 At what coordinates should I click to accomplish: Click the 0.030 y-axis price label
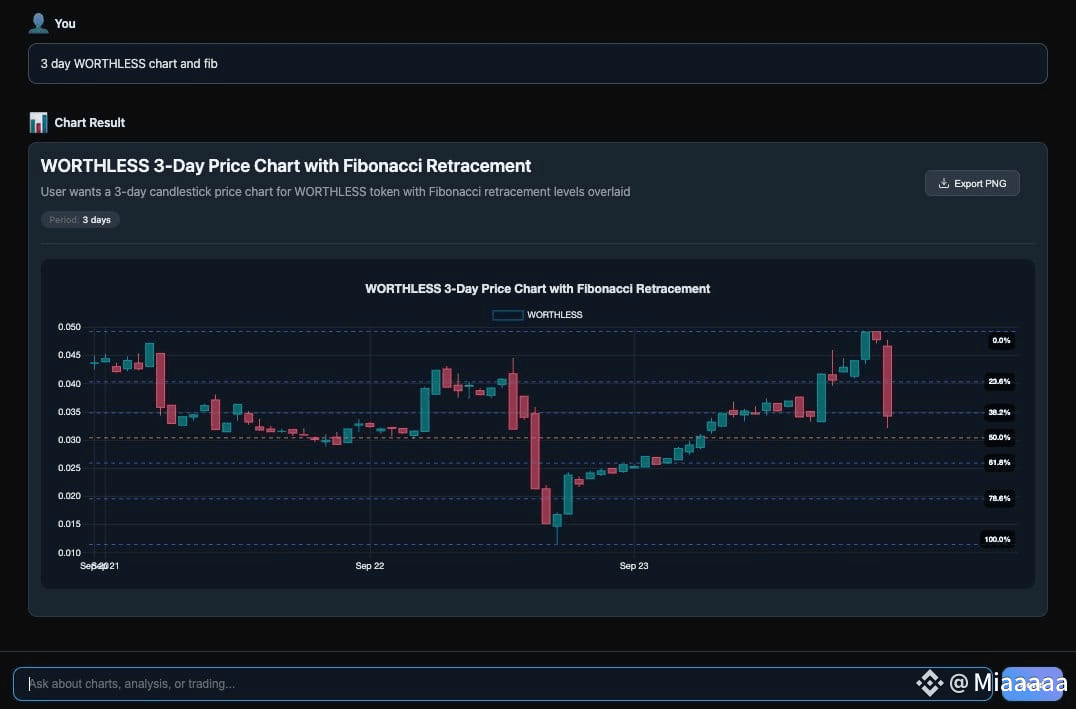pos(69,439)
